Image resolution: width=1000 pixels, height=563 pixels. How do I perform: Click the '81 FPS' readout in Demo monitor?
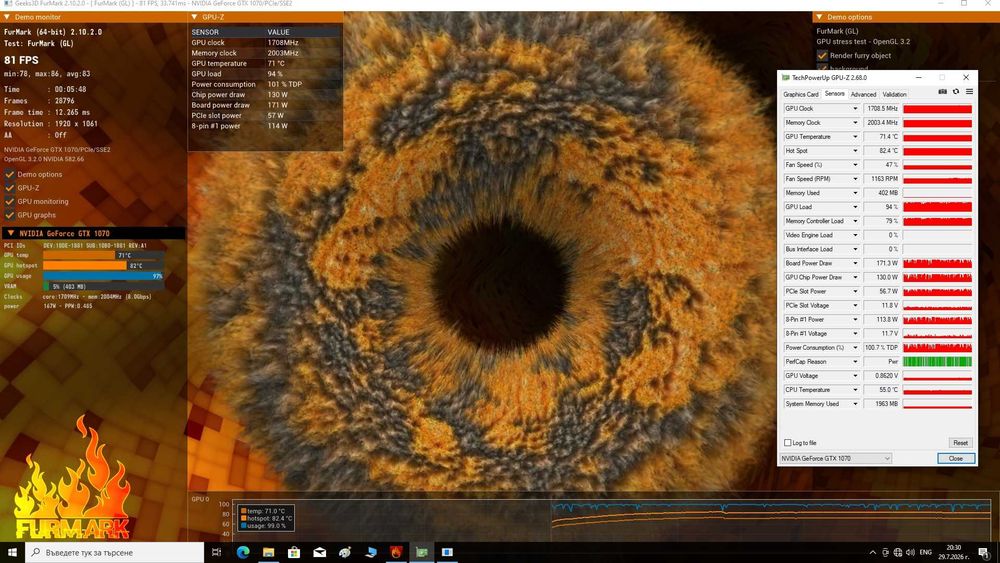click(x=21, y=60)
